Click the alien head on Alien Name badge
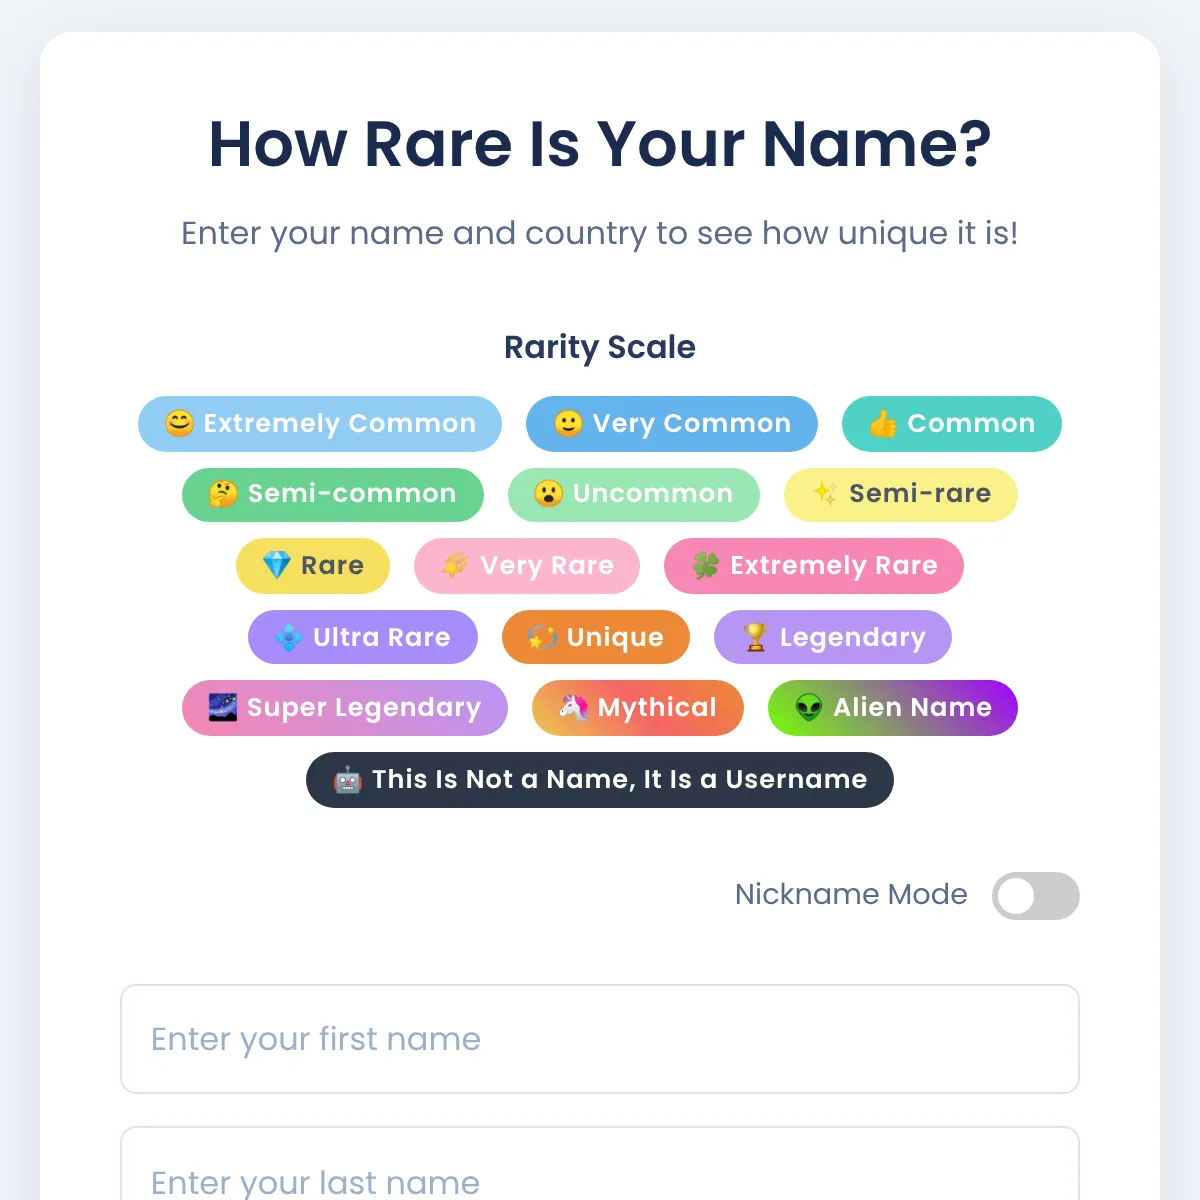Screen dimensions: 1200x1200 (x=809, y=708)
